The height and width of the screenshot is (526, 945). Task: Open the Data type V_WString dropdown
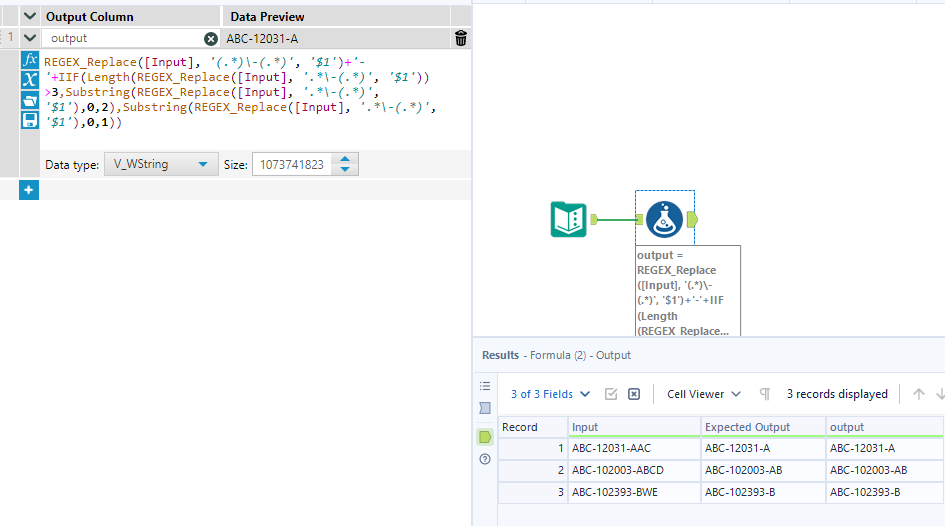tap(161, 164)
